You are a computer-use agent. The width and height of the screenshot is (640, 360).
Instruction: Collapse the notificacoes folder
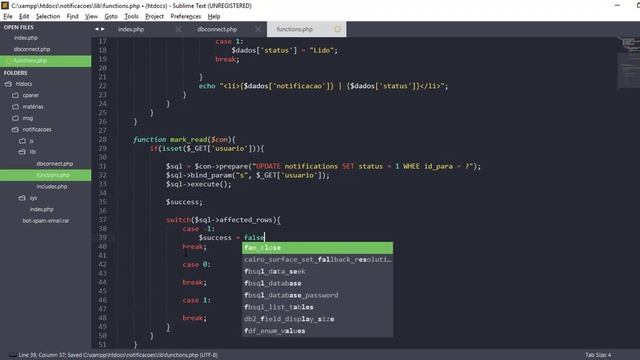[x=16, y=130]
